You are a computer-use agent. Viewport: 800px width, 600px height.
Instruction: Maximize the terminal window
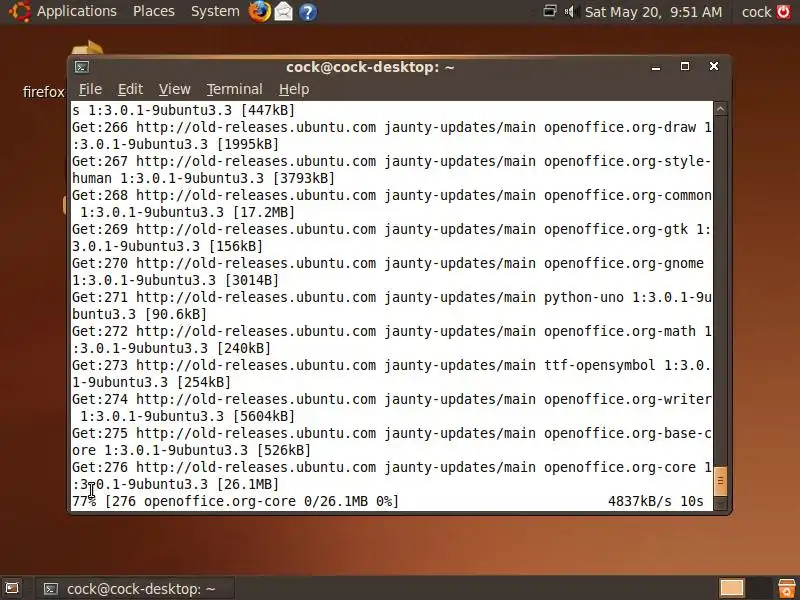pos(685,66)
